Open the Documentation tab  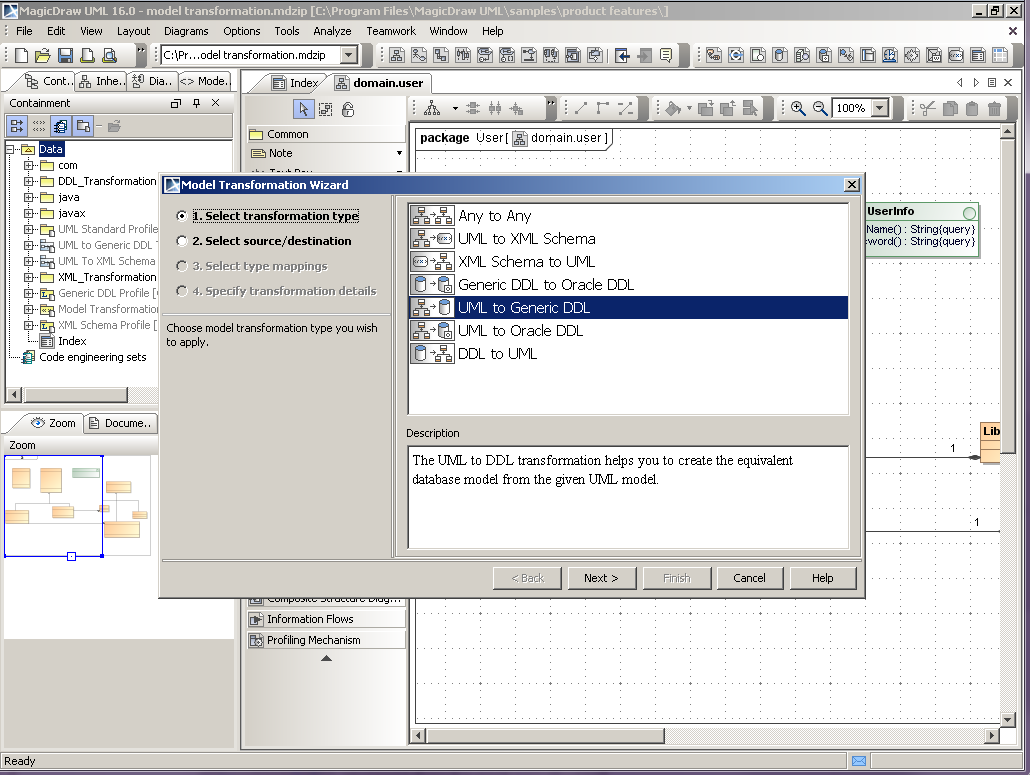point(121,423)
